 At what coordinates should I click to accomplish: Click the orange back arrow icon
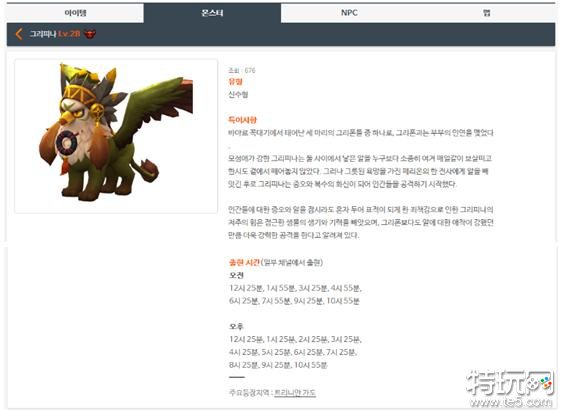click(19, 34)
